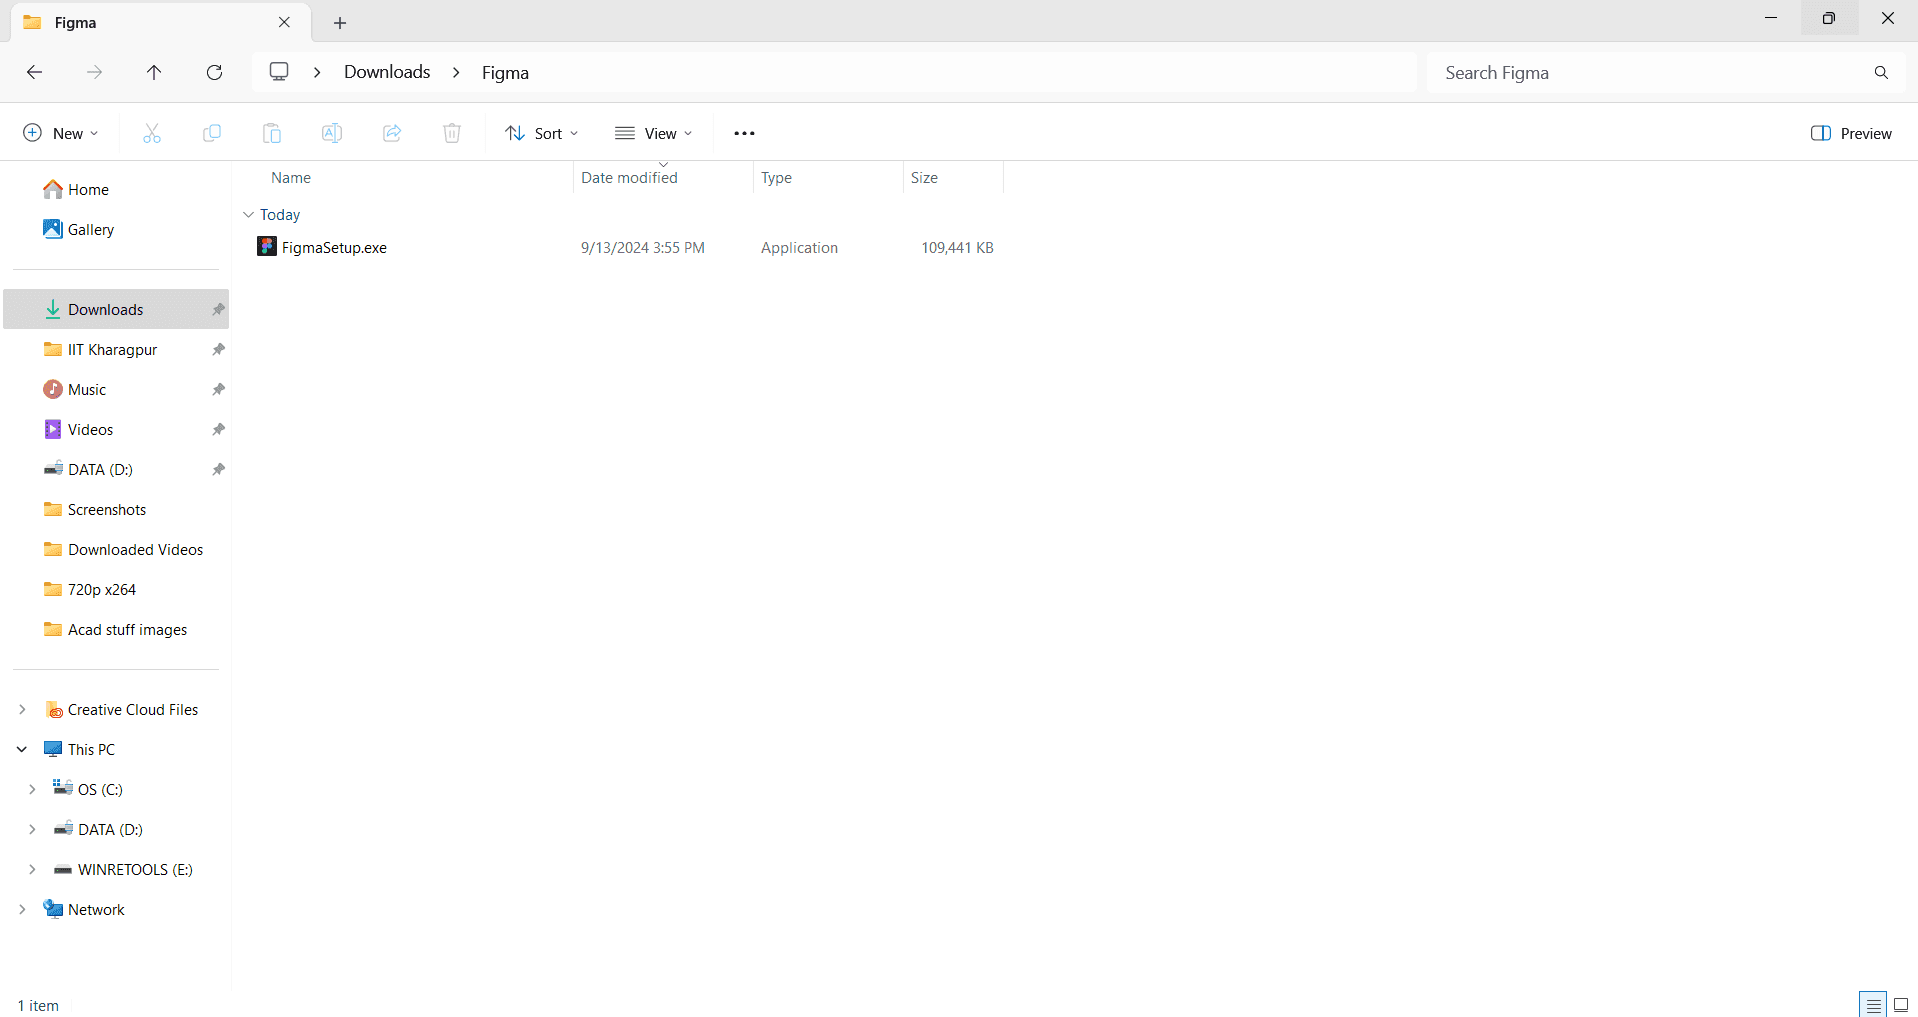The image size is (1918, 1017).
Task: Switch to details layout in status bar
Action: 1871,1003
